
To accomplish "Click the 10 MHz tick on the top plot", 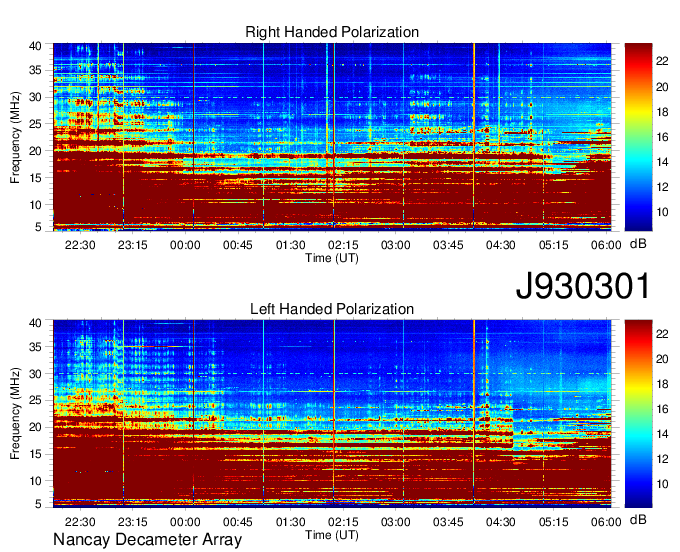I will coord(35,205).
